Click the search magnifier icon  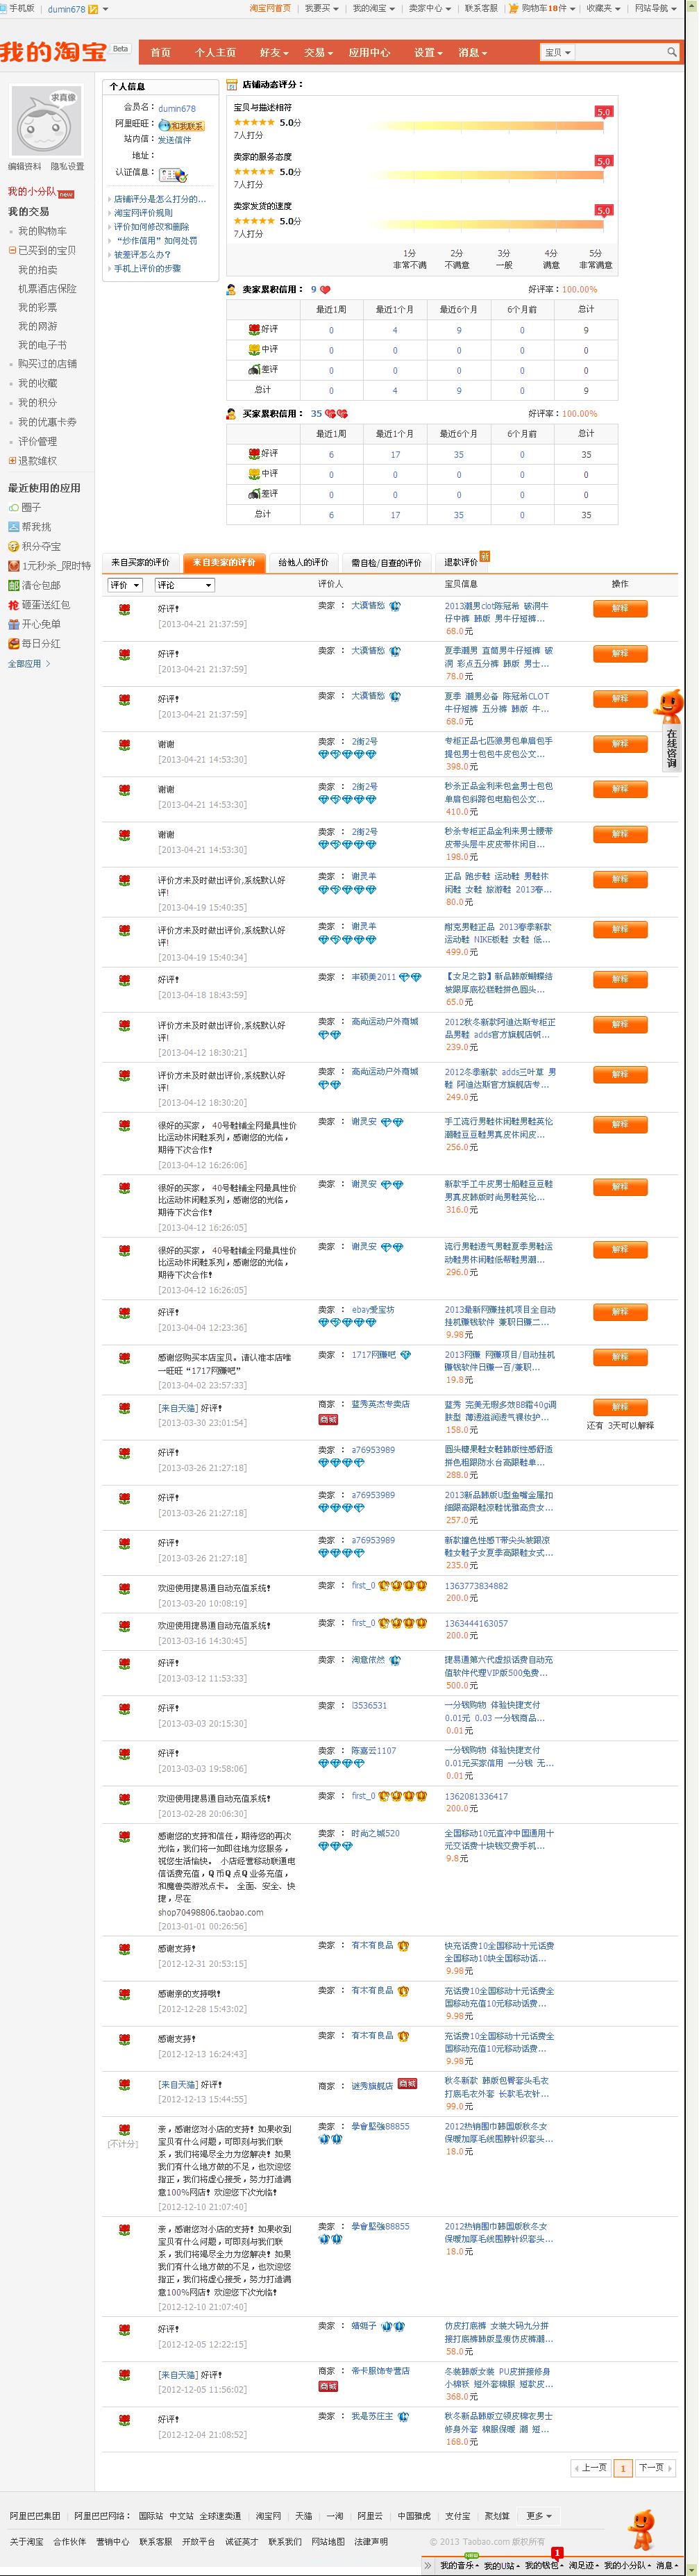pyautogui.click(x=673, y=52)
